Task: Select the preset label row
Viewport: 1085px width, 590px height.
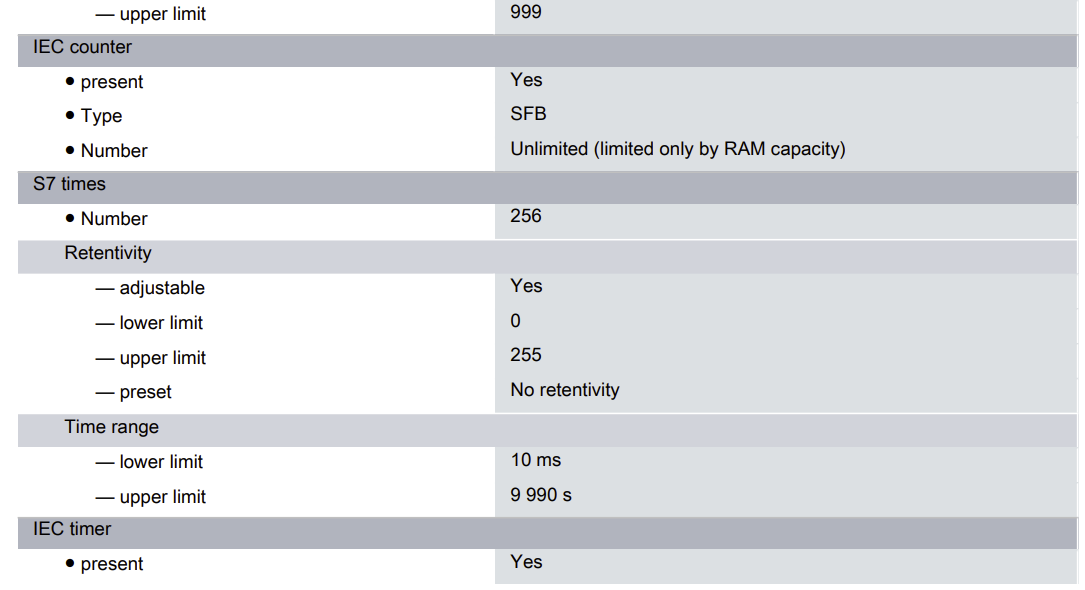Action: pos(145,392)
